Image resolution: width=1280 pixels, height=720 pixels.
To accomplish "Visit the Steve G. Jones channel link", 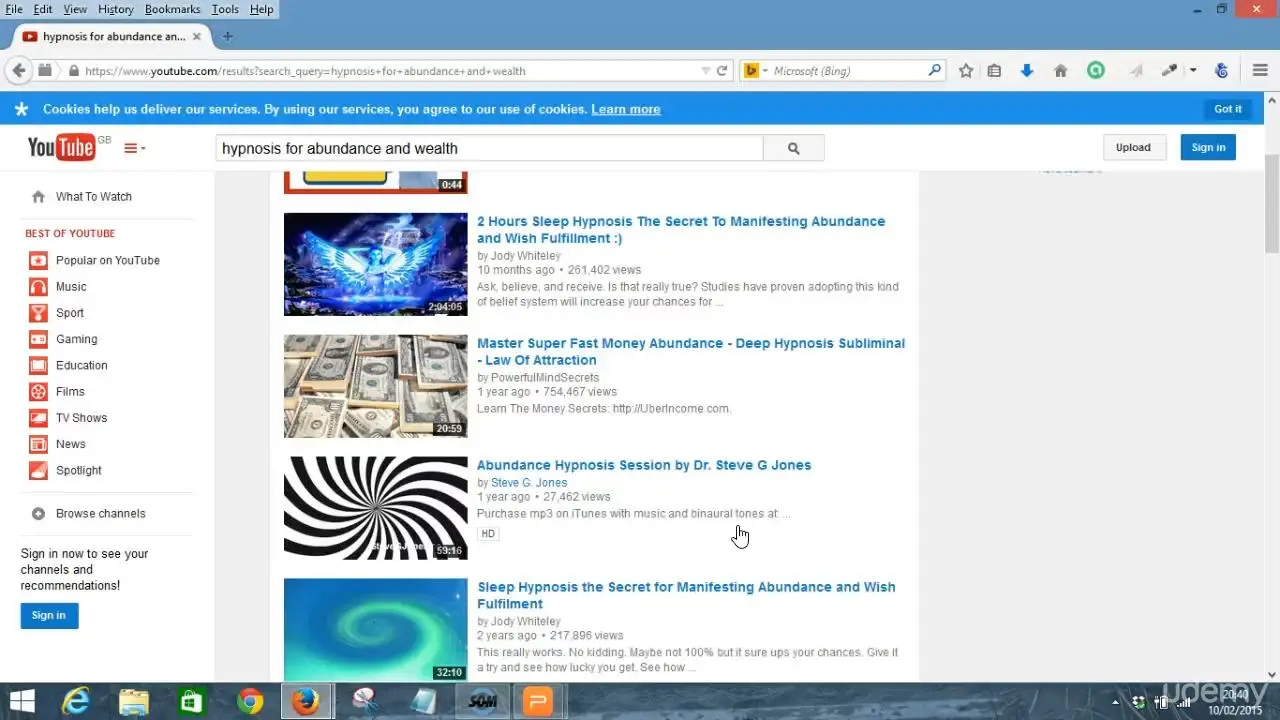I will point(529,483).
